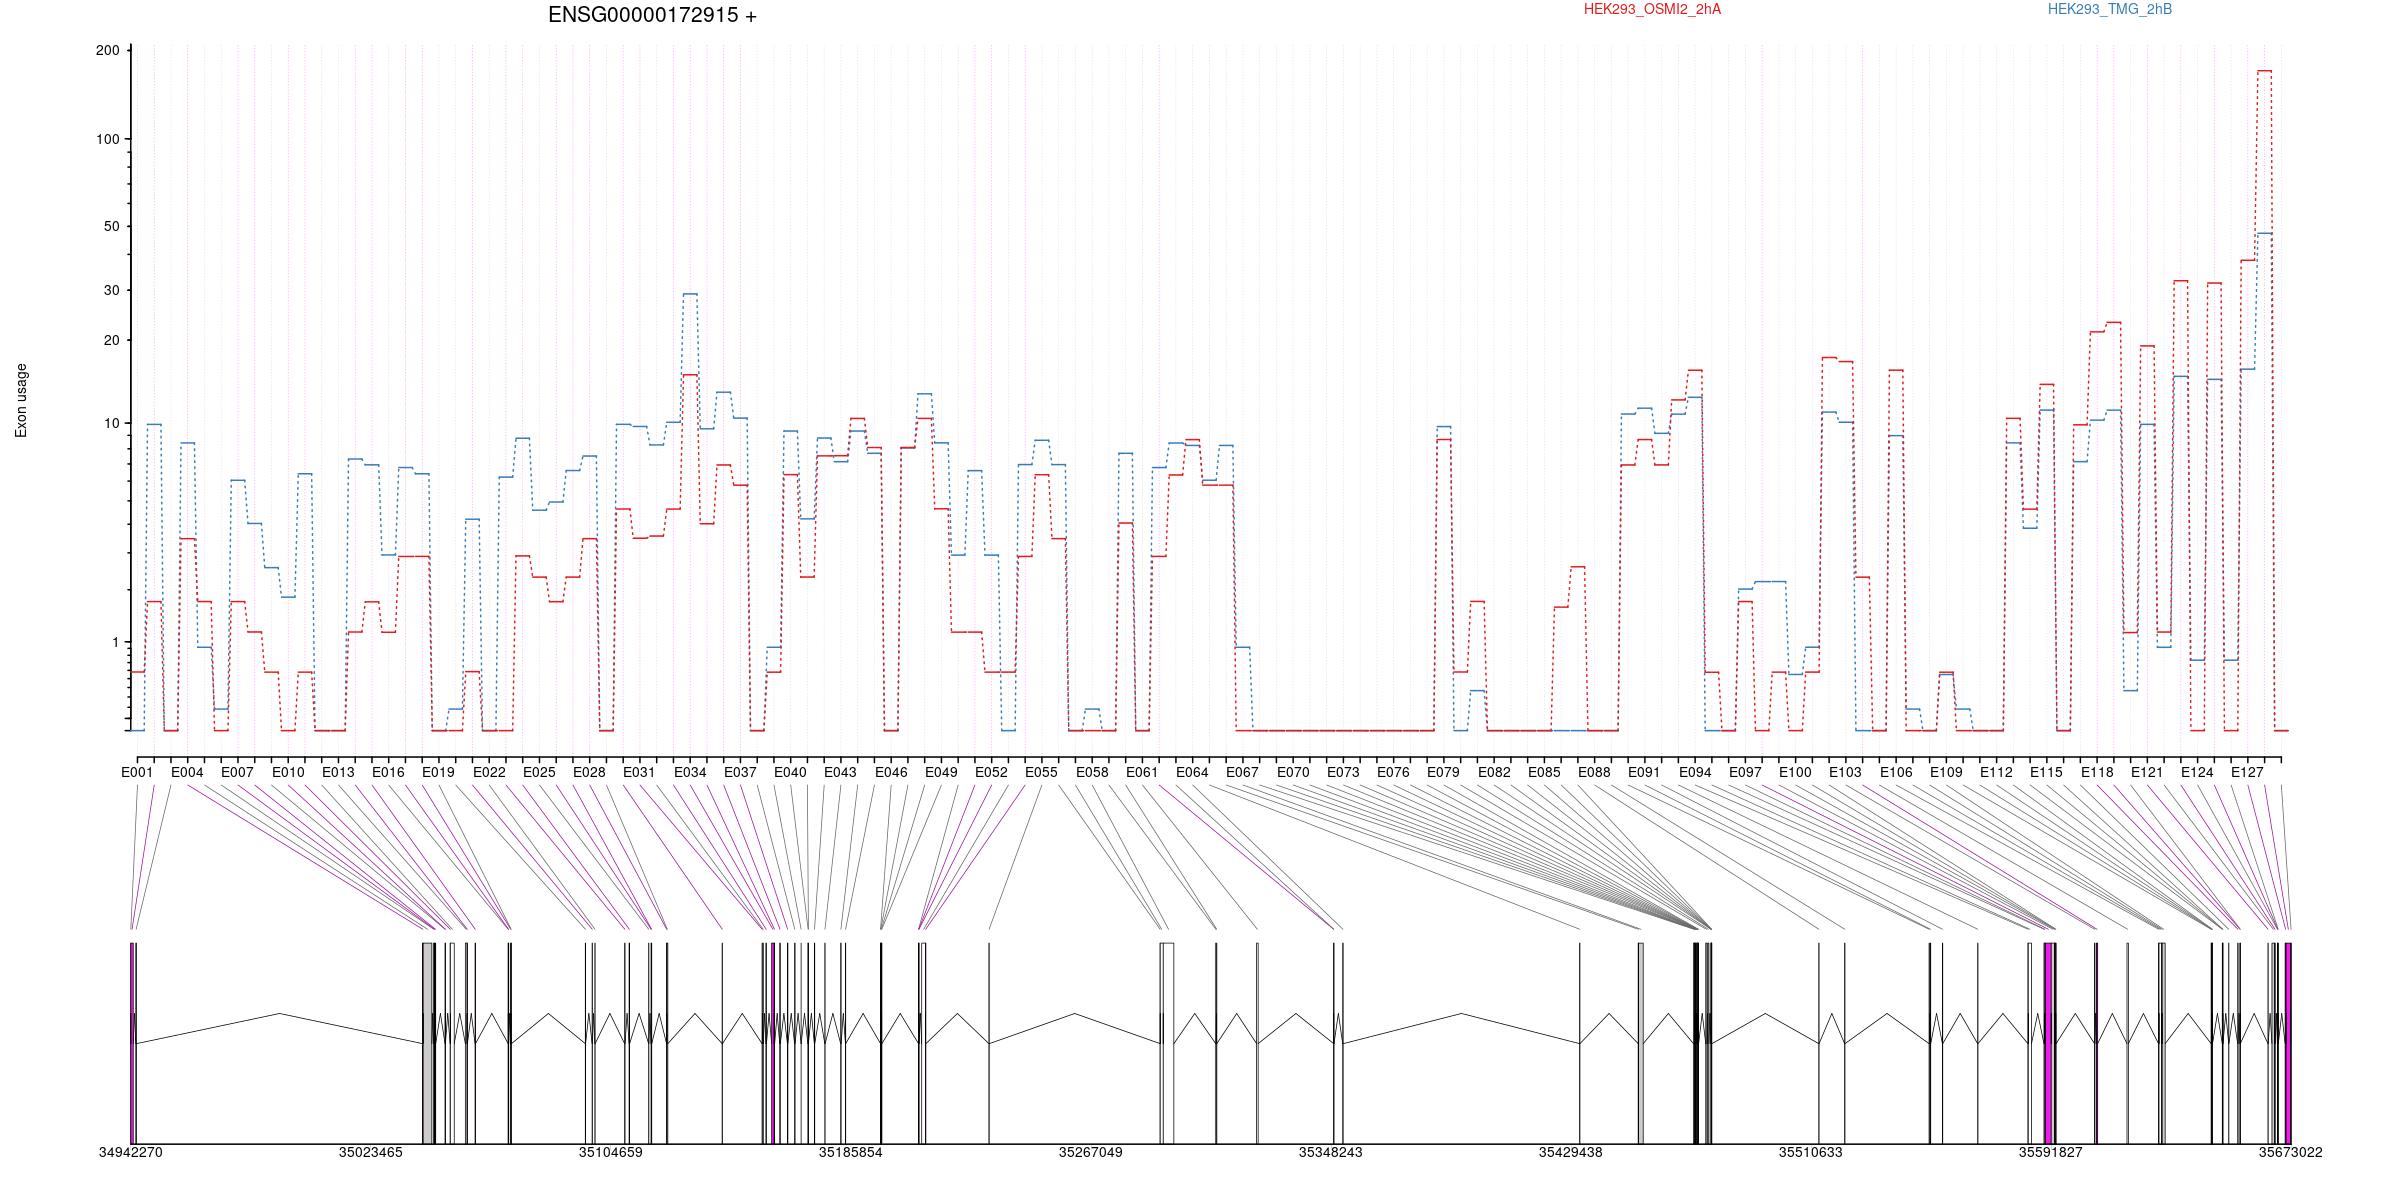Image resolution: width=2400 pixels, height=1200 pixels.
Task: Click exon label E013
Action: pyautogui.click(x=338, y=772)
